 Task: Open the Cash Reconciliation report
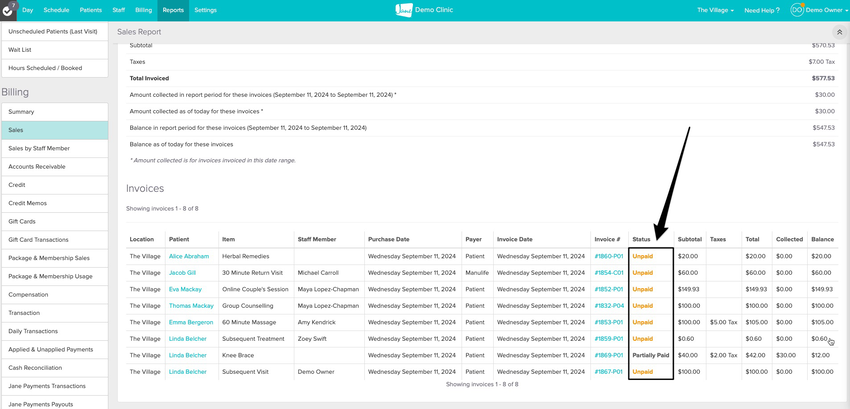click(x=54, y=368)
